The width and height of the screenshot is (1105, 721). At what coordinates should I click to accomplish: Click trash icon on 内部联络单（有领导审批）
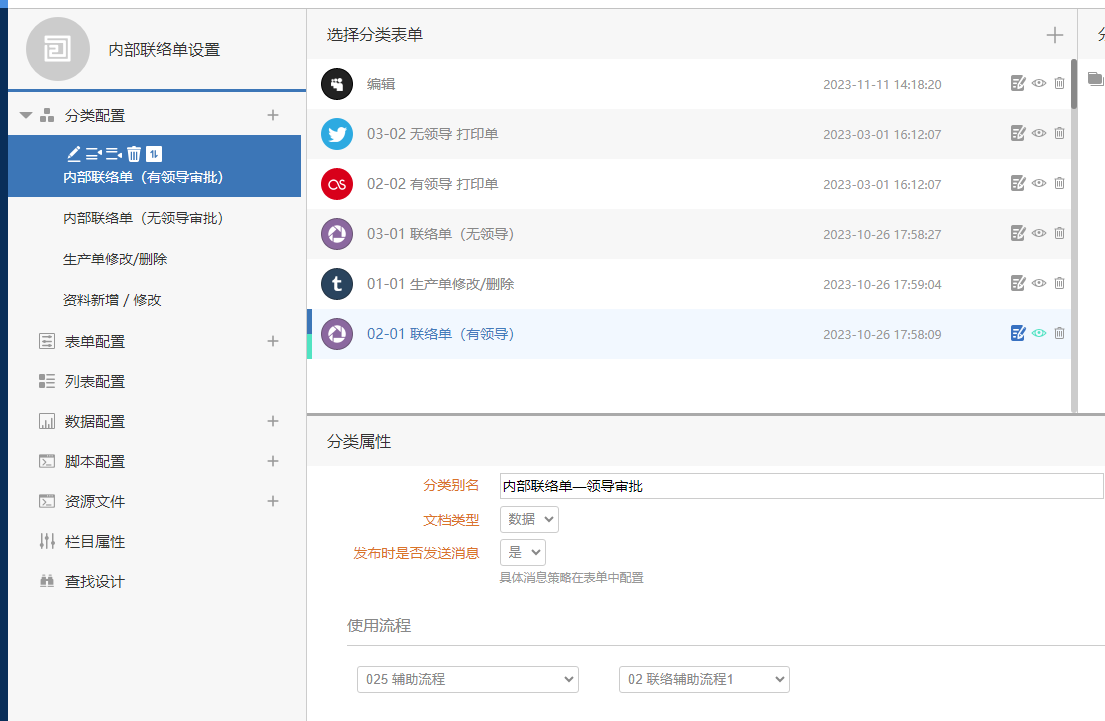click(x=134, y=154)
